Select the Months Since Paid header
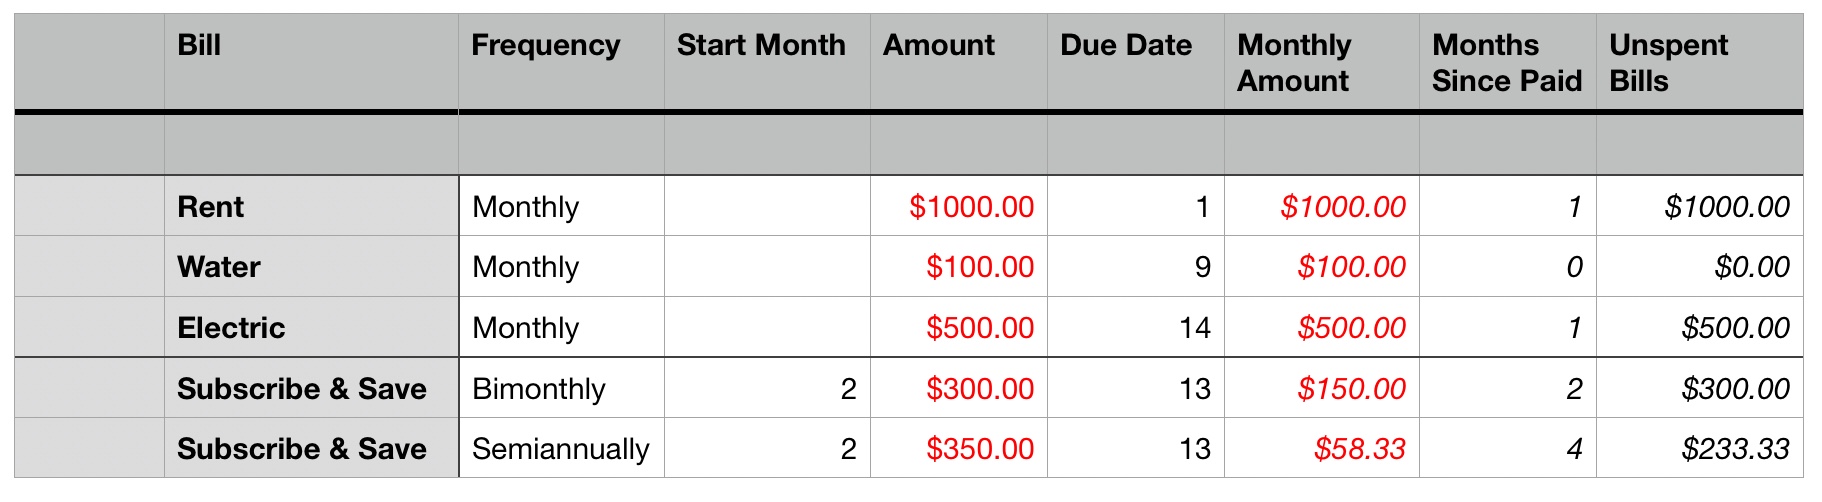The height and width of the screenshot is (502, 1822). coord(1506,62)
